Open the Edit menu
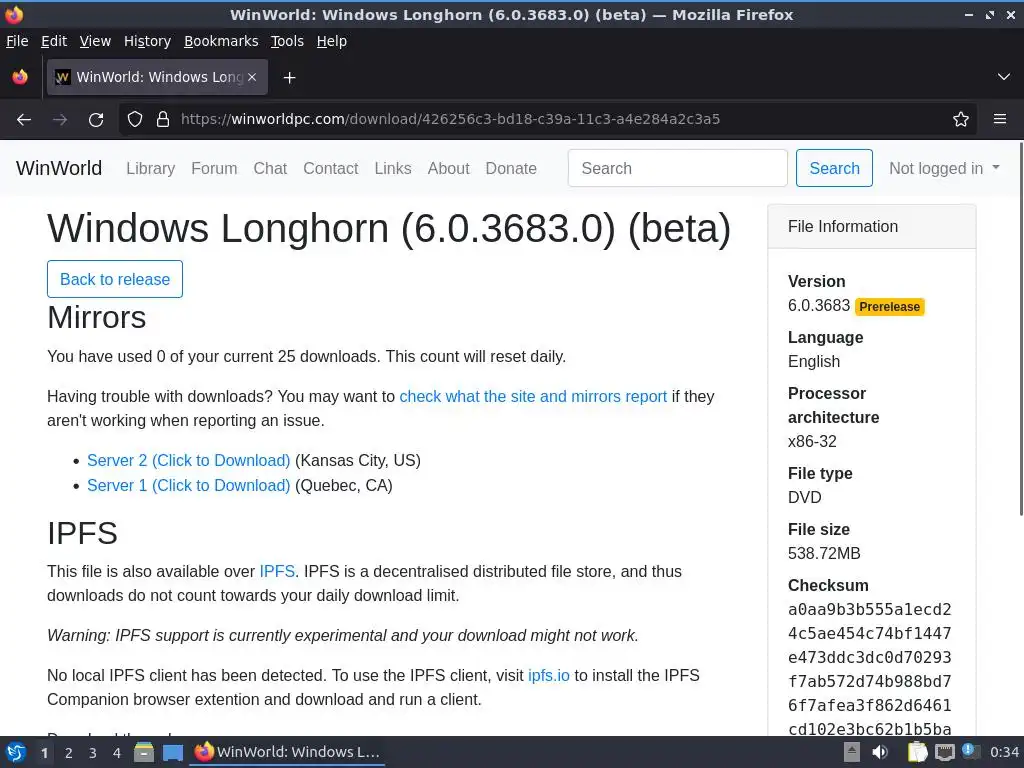 (54, 41)
